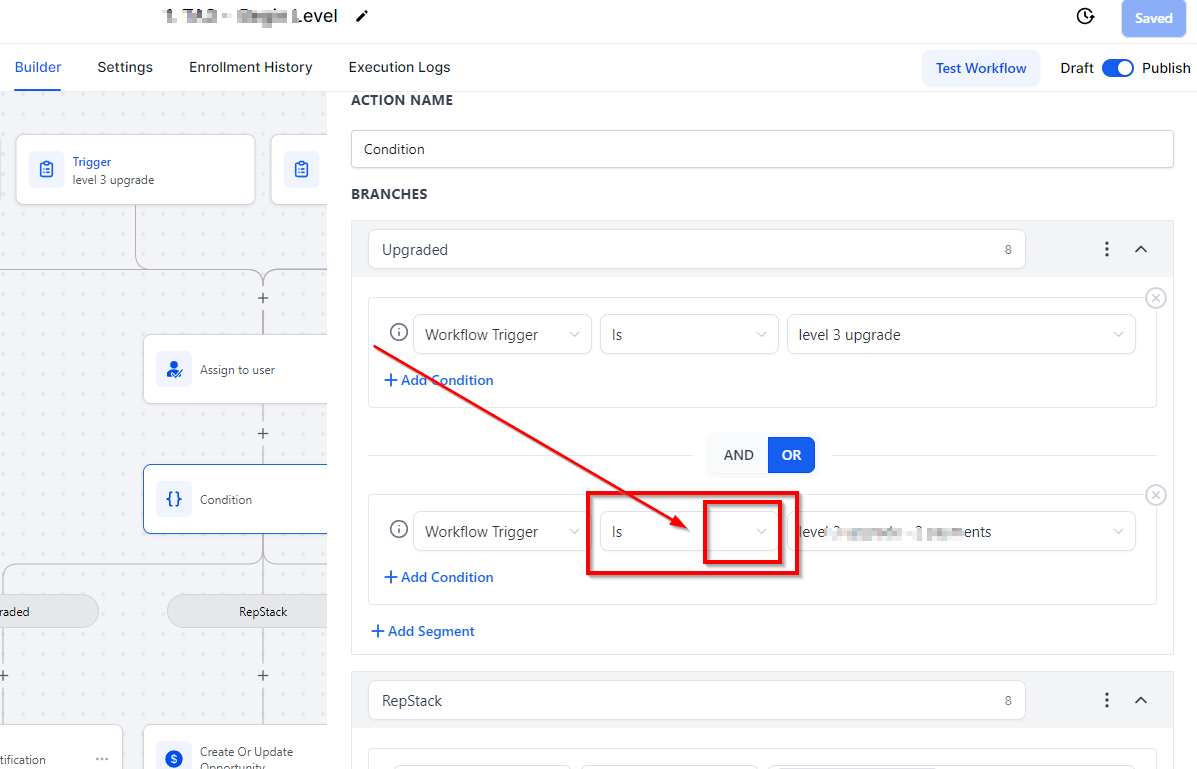1197x769 pixels.
Task: Click Add Segment link
Action: coord(422,632)
